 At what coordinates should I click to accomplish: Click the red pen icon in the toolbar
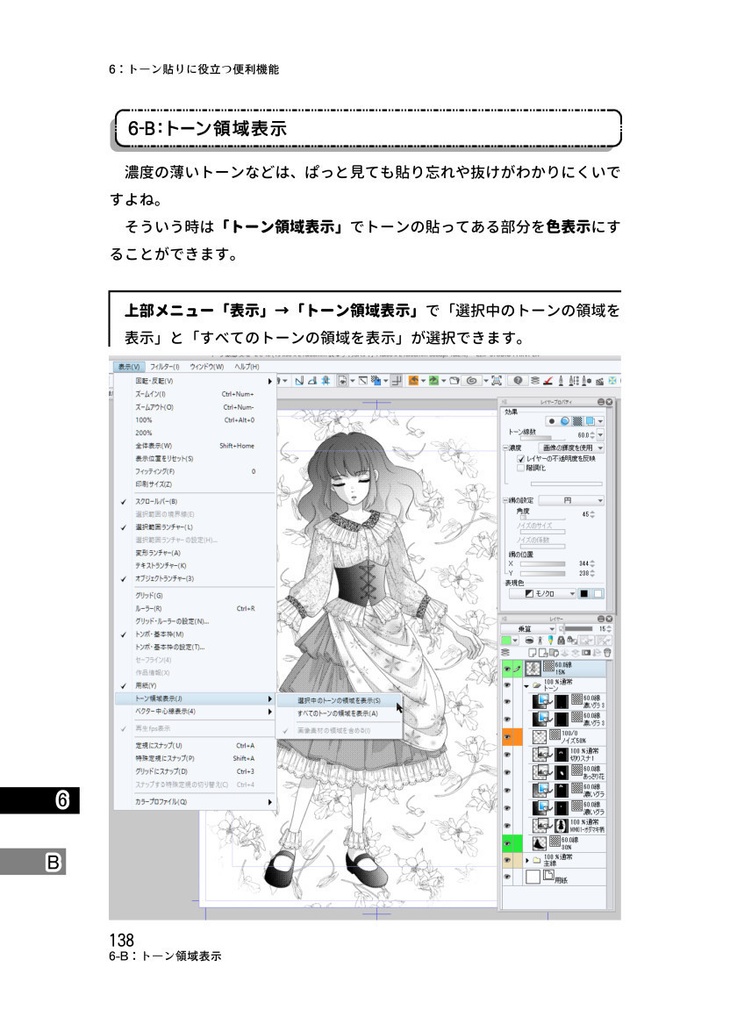[x=548, y=380]
